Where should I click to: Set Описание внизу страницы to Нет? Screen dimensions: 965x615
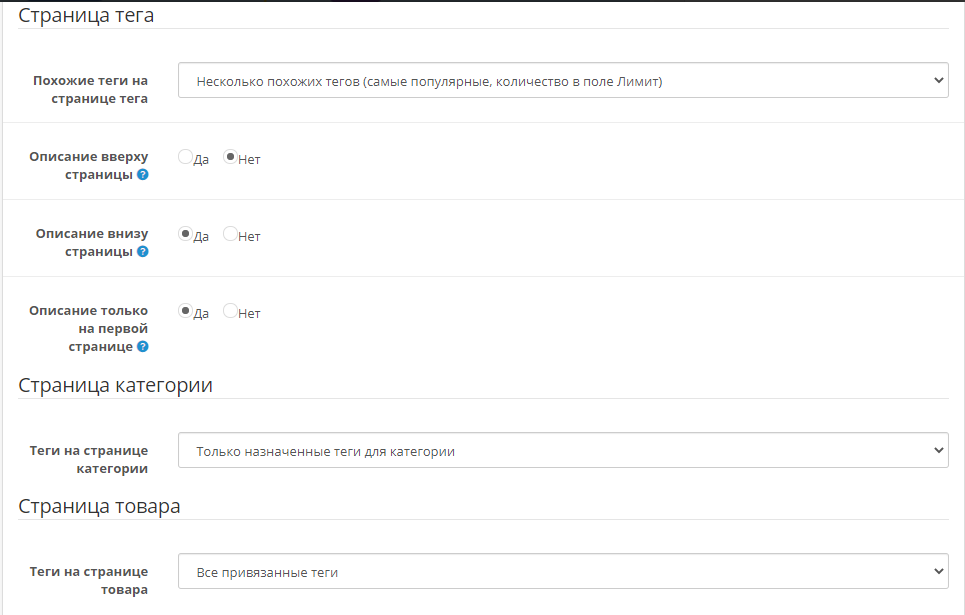(x=231, y=234)
